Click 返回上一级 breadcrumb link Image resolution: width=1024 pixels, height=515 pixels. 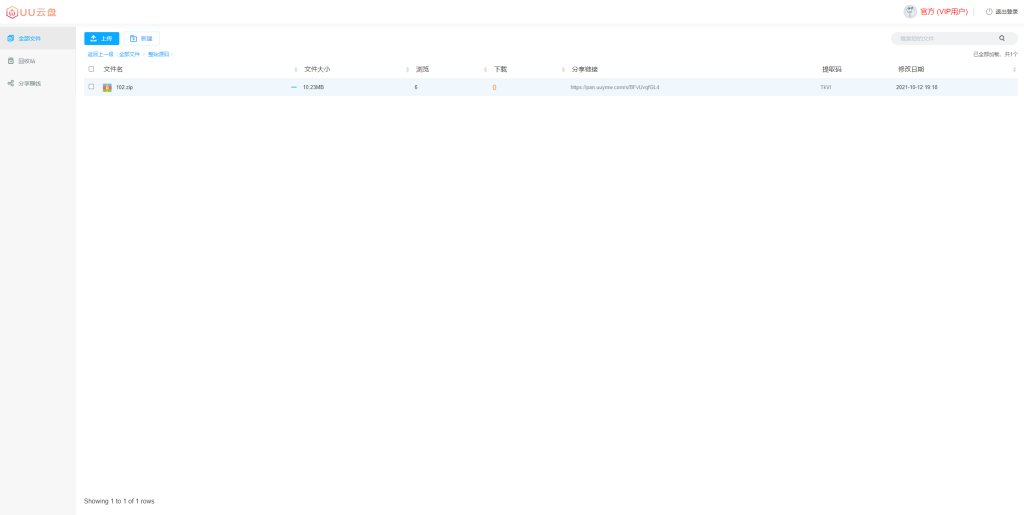101,54
